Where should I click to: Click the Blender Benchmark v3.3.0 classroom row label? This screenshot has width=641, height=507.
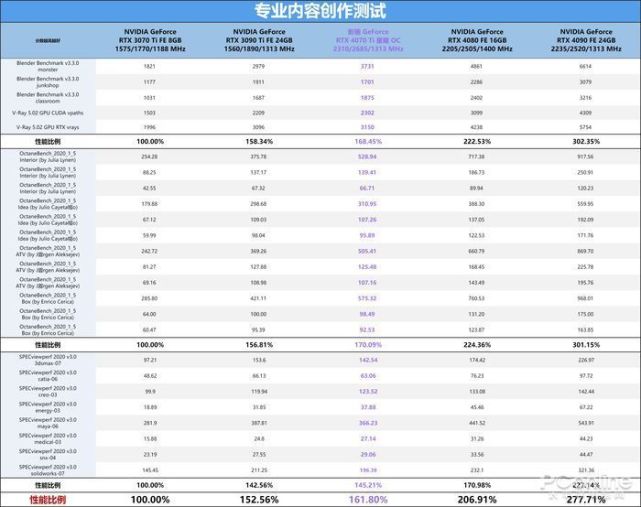tap(48, 98)
